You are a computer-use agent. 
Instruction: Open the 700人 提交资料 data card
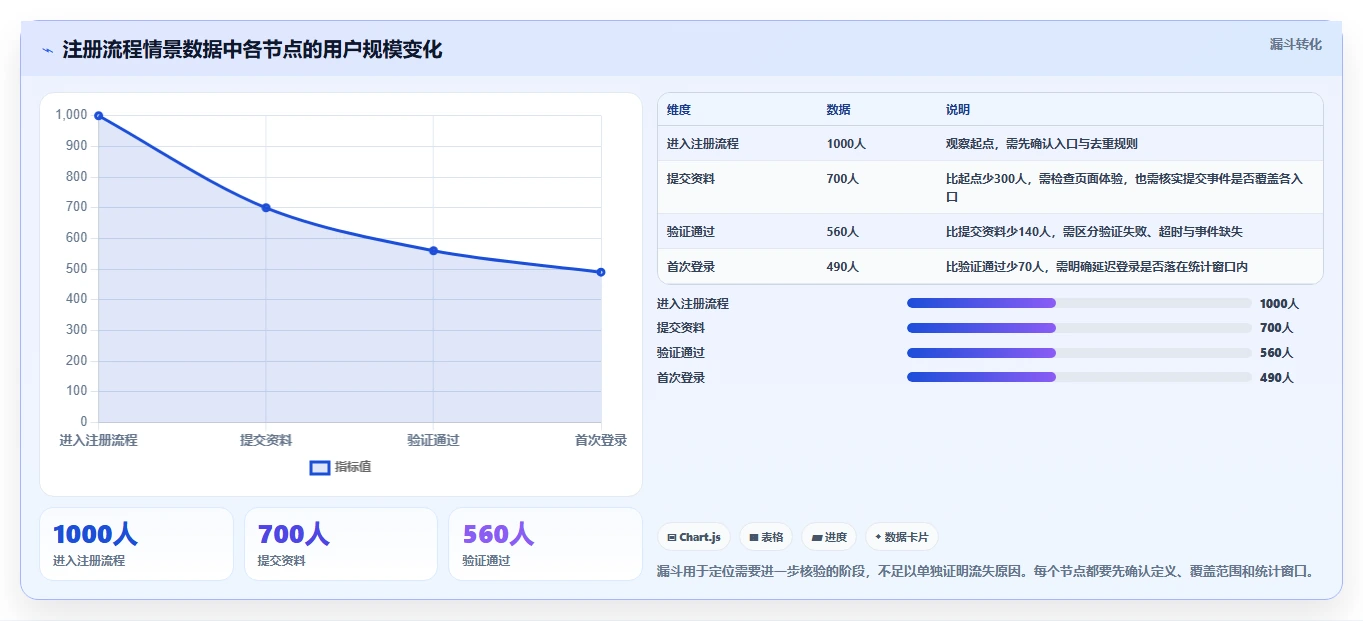[x=341, y=544]
